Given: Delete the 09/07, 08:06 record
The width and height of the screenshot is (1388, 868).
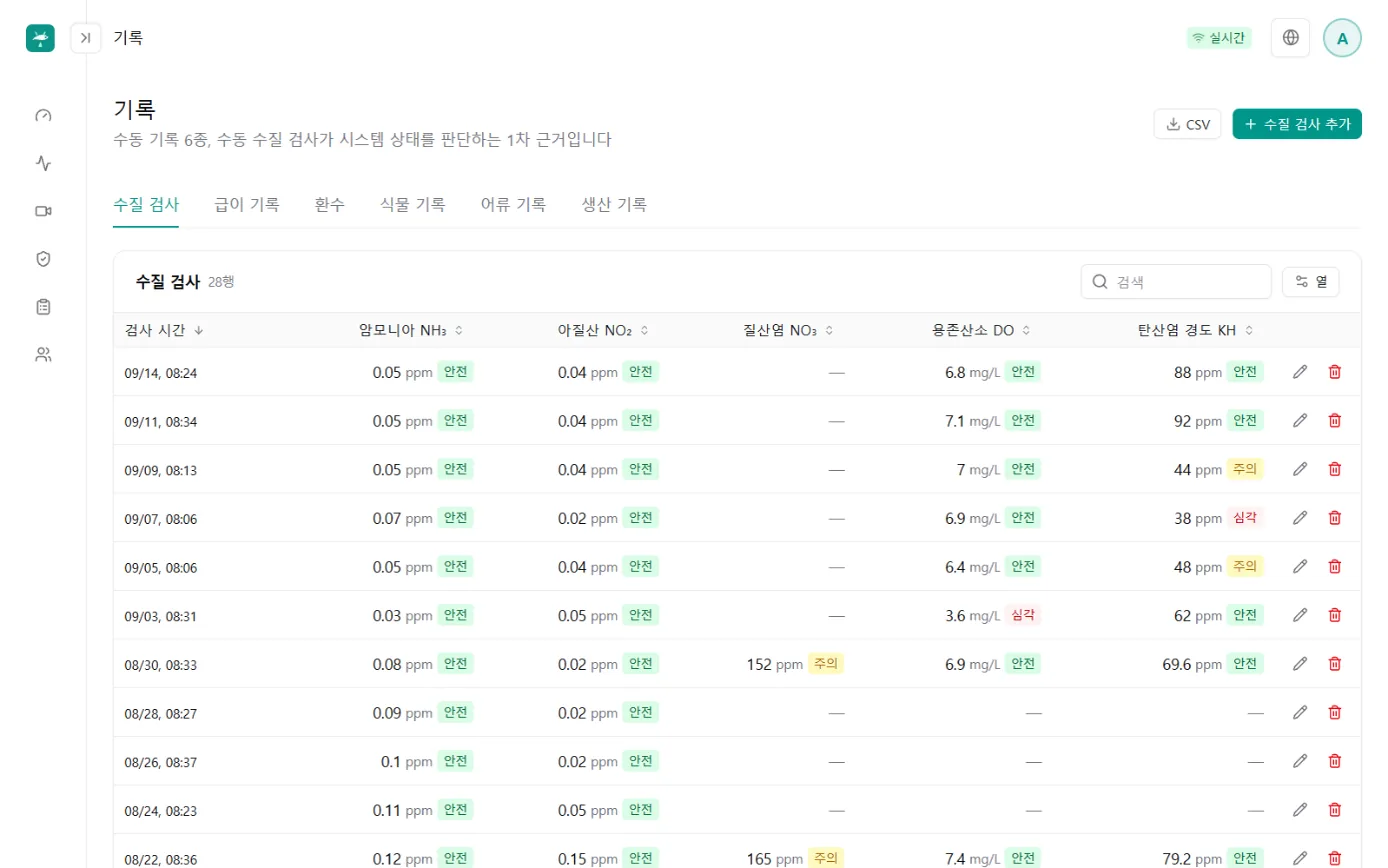Looking at the screenshot, I should pos(1334,518).
